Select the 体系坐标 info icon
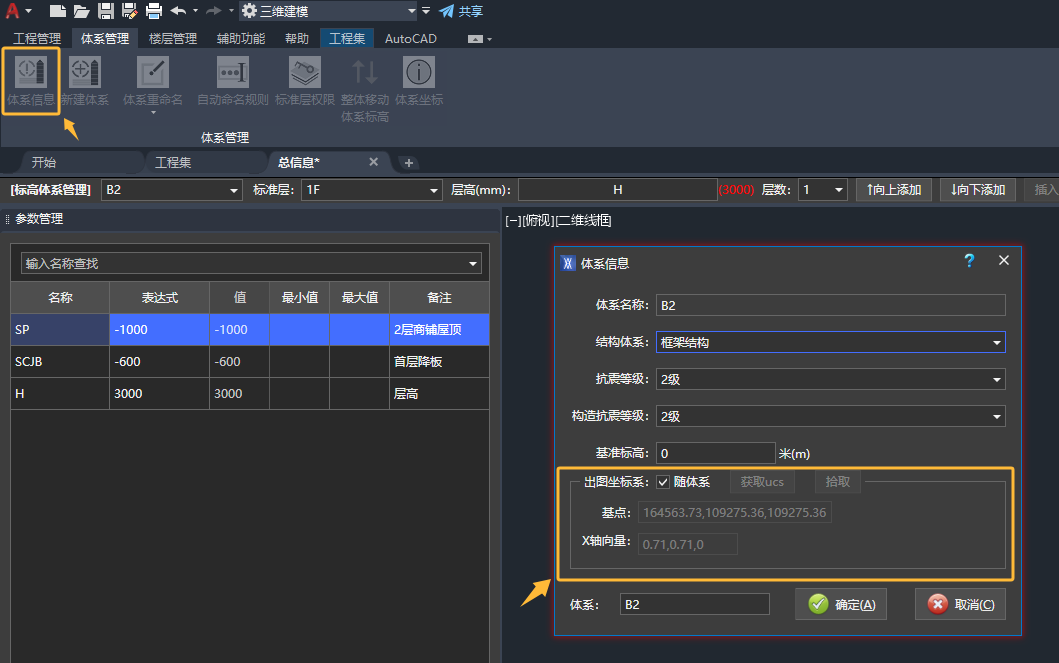This screenshot has width=1059, height=663. pos(419,72)
